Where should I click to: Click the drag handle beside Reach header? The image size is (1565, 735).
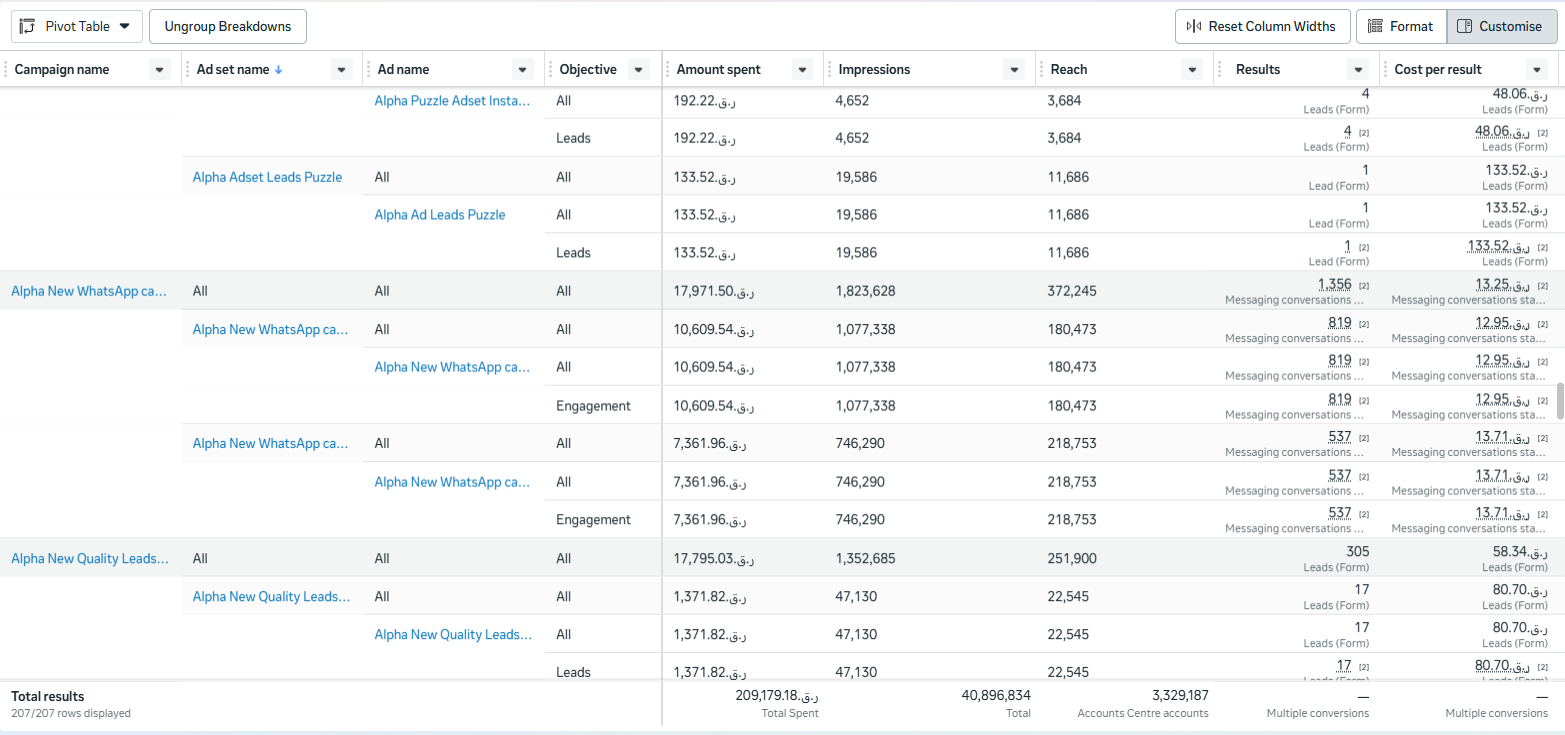[x=1041, y=70]
